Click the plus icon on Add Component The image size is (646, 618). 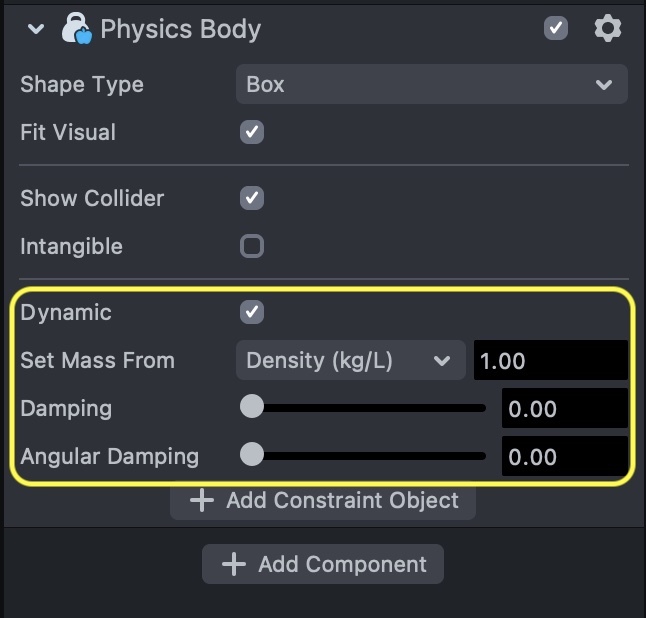tap(234, 564)
